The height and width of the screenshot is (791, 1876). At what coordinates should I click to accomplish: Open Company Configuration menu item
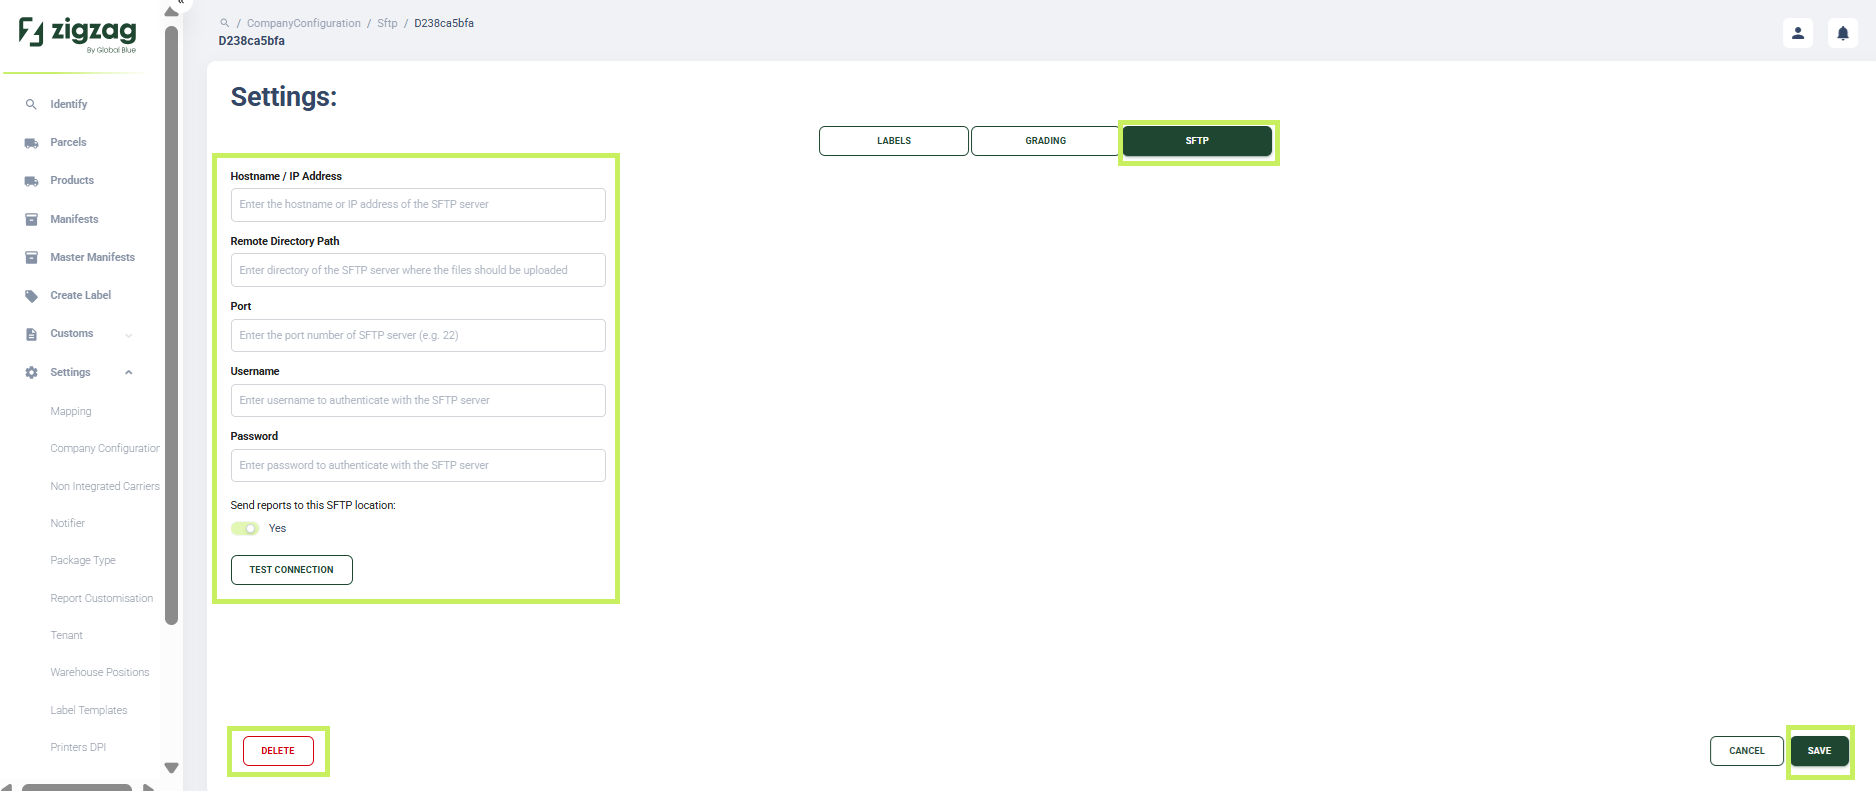[105, 448]
